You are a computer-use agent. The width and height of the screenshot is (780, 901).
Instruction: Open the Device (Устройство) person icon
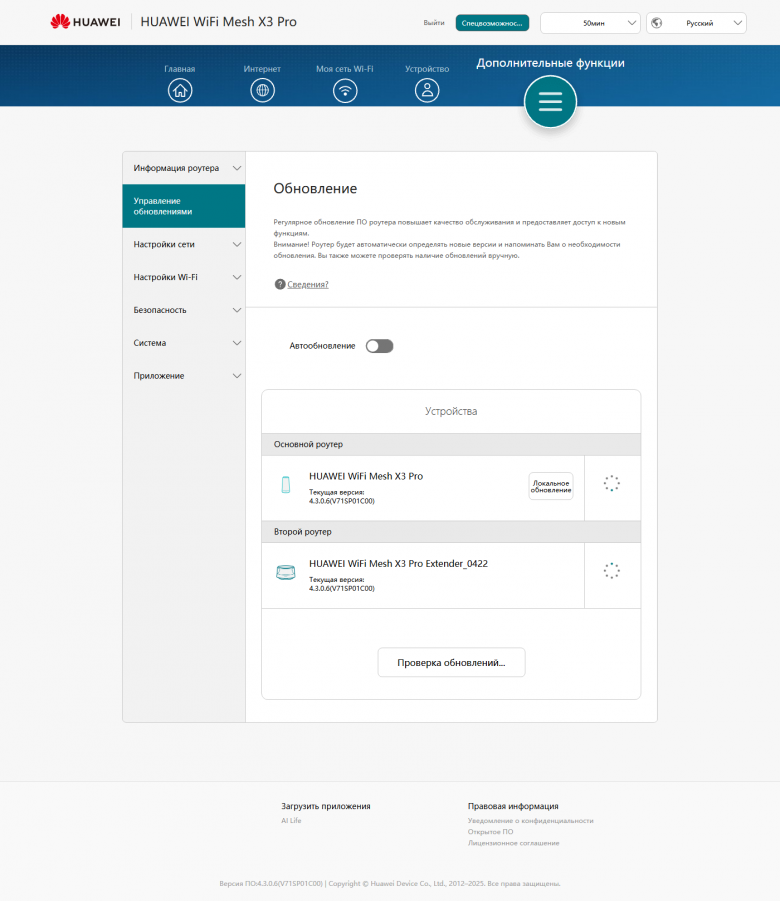click(x=427, y=90)
